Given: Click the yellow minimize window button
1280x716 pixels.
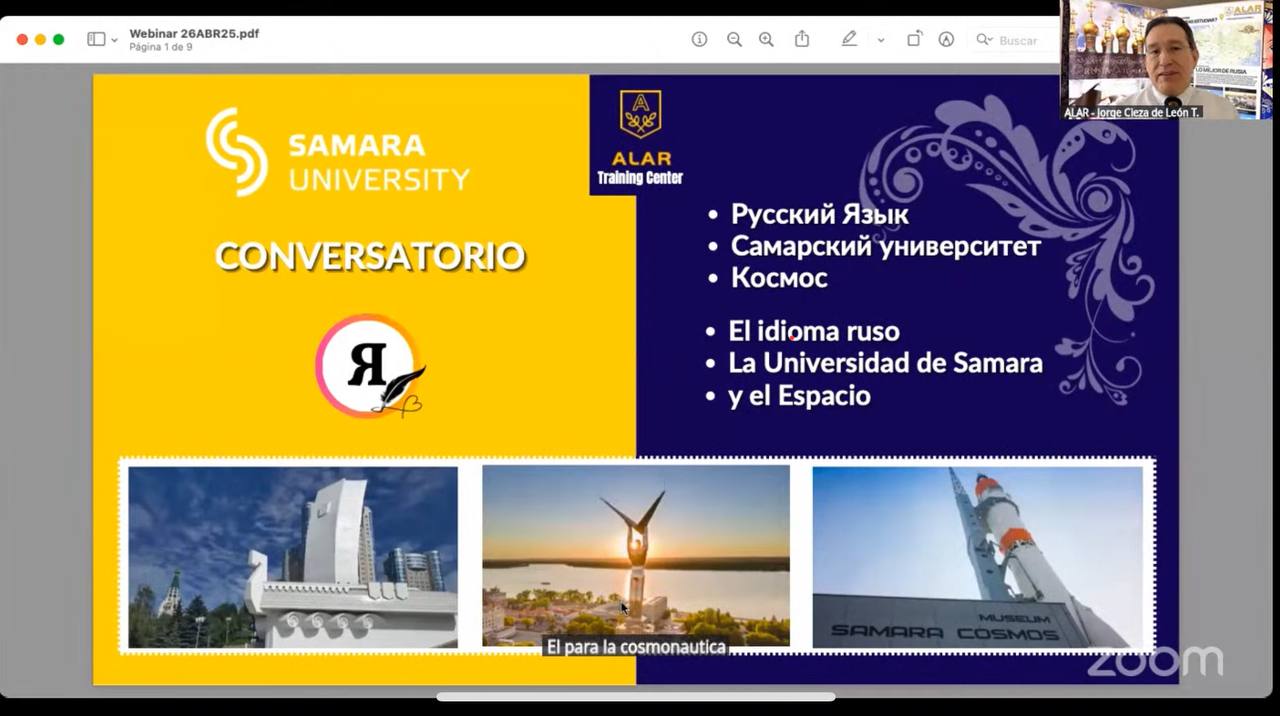Looking at the screenshot, I should pyautogui.click(x=40, y=39).
